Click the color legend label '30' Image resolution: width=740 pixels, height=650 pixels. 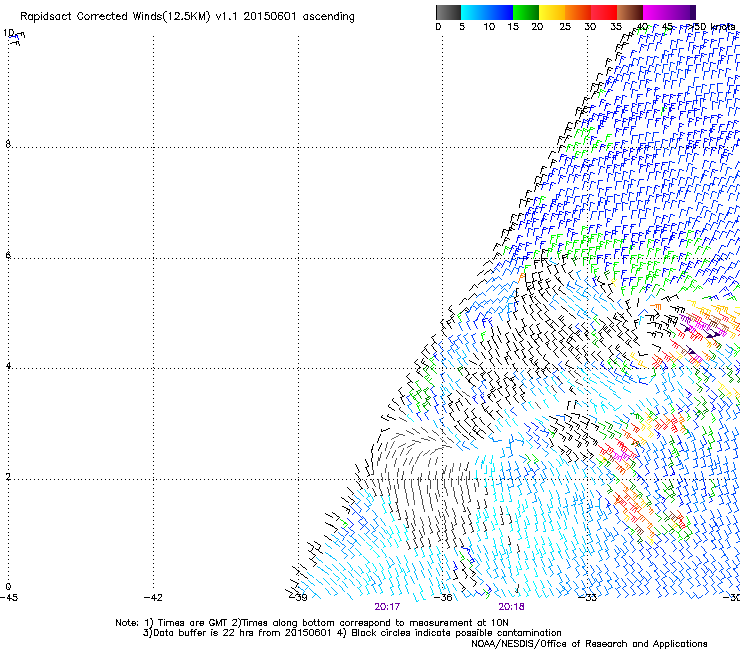tap(590, 27)
